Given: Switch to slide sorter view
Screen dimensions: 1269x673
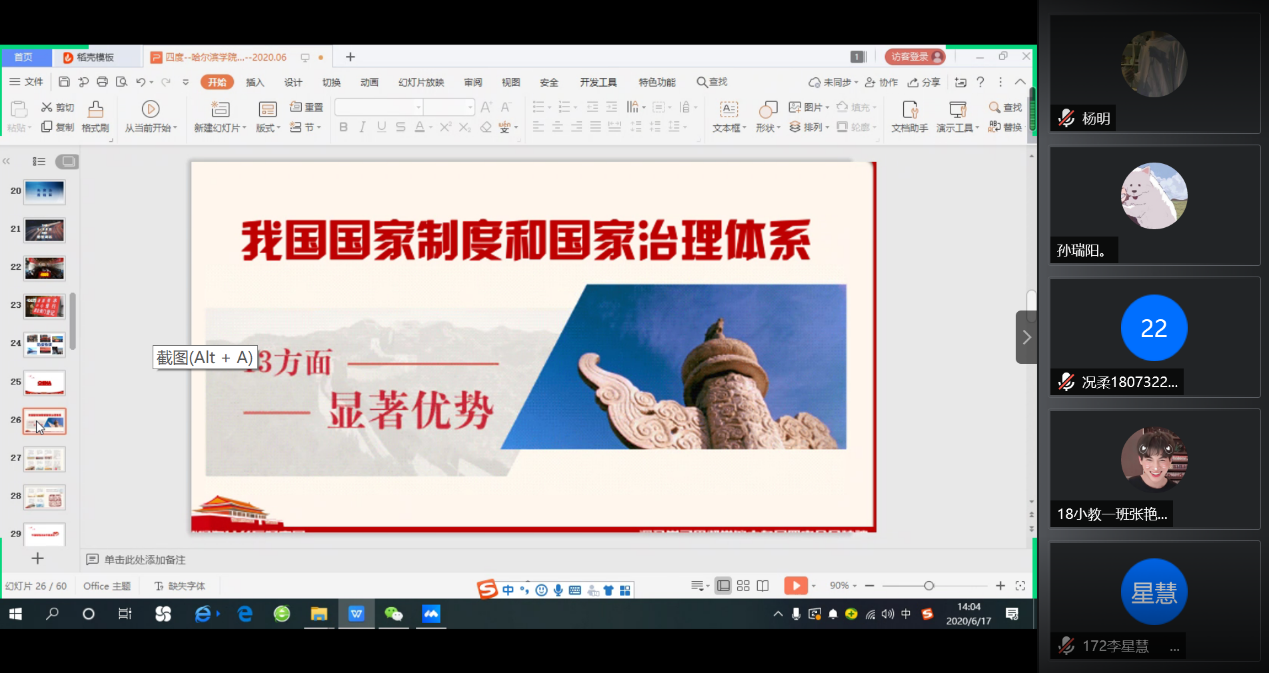Looking at the screenshot, I should pyautogui.click(x=743, y=586).
